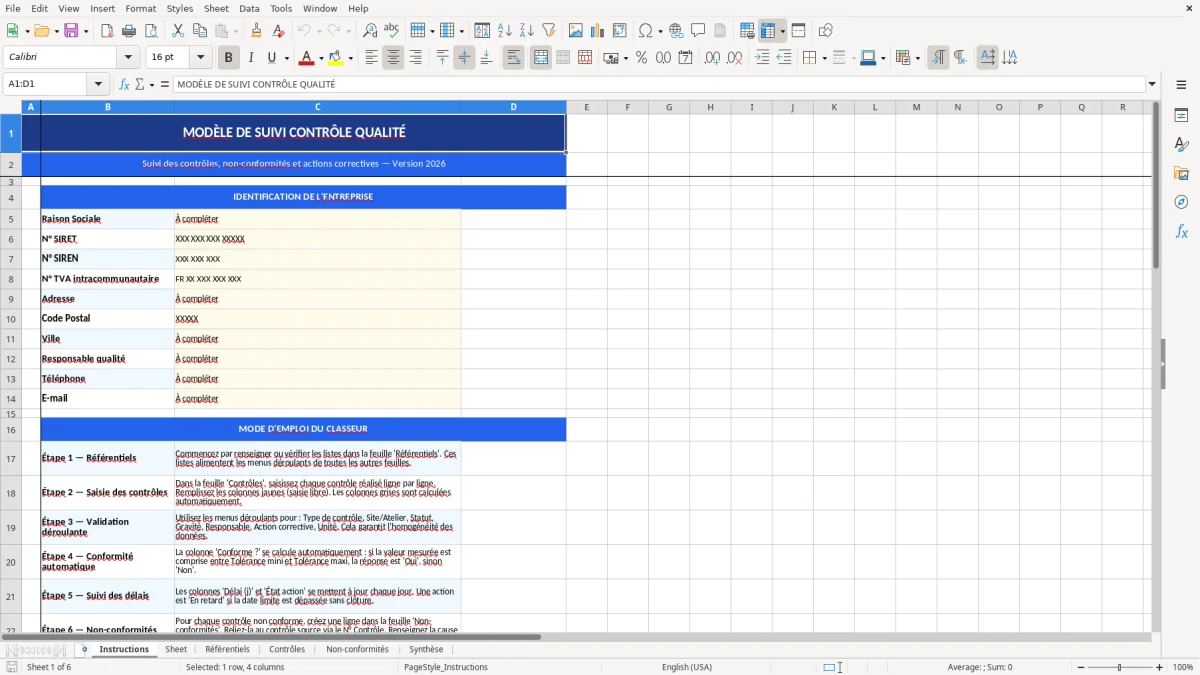This screenshot has height=675, width=1200.
Task: Open the sidebar Gallery panel
Action: coord(1181,173)
